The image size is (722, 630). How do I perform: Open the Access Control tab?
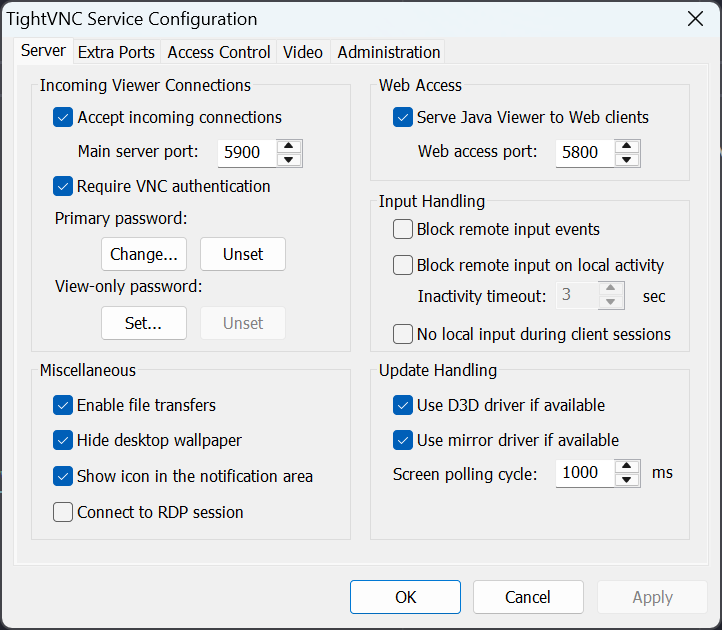pos(219,52)
